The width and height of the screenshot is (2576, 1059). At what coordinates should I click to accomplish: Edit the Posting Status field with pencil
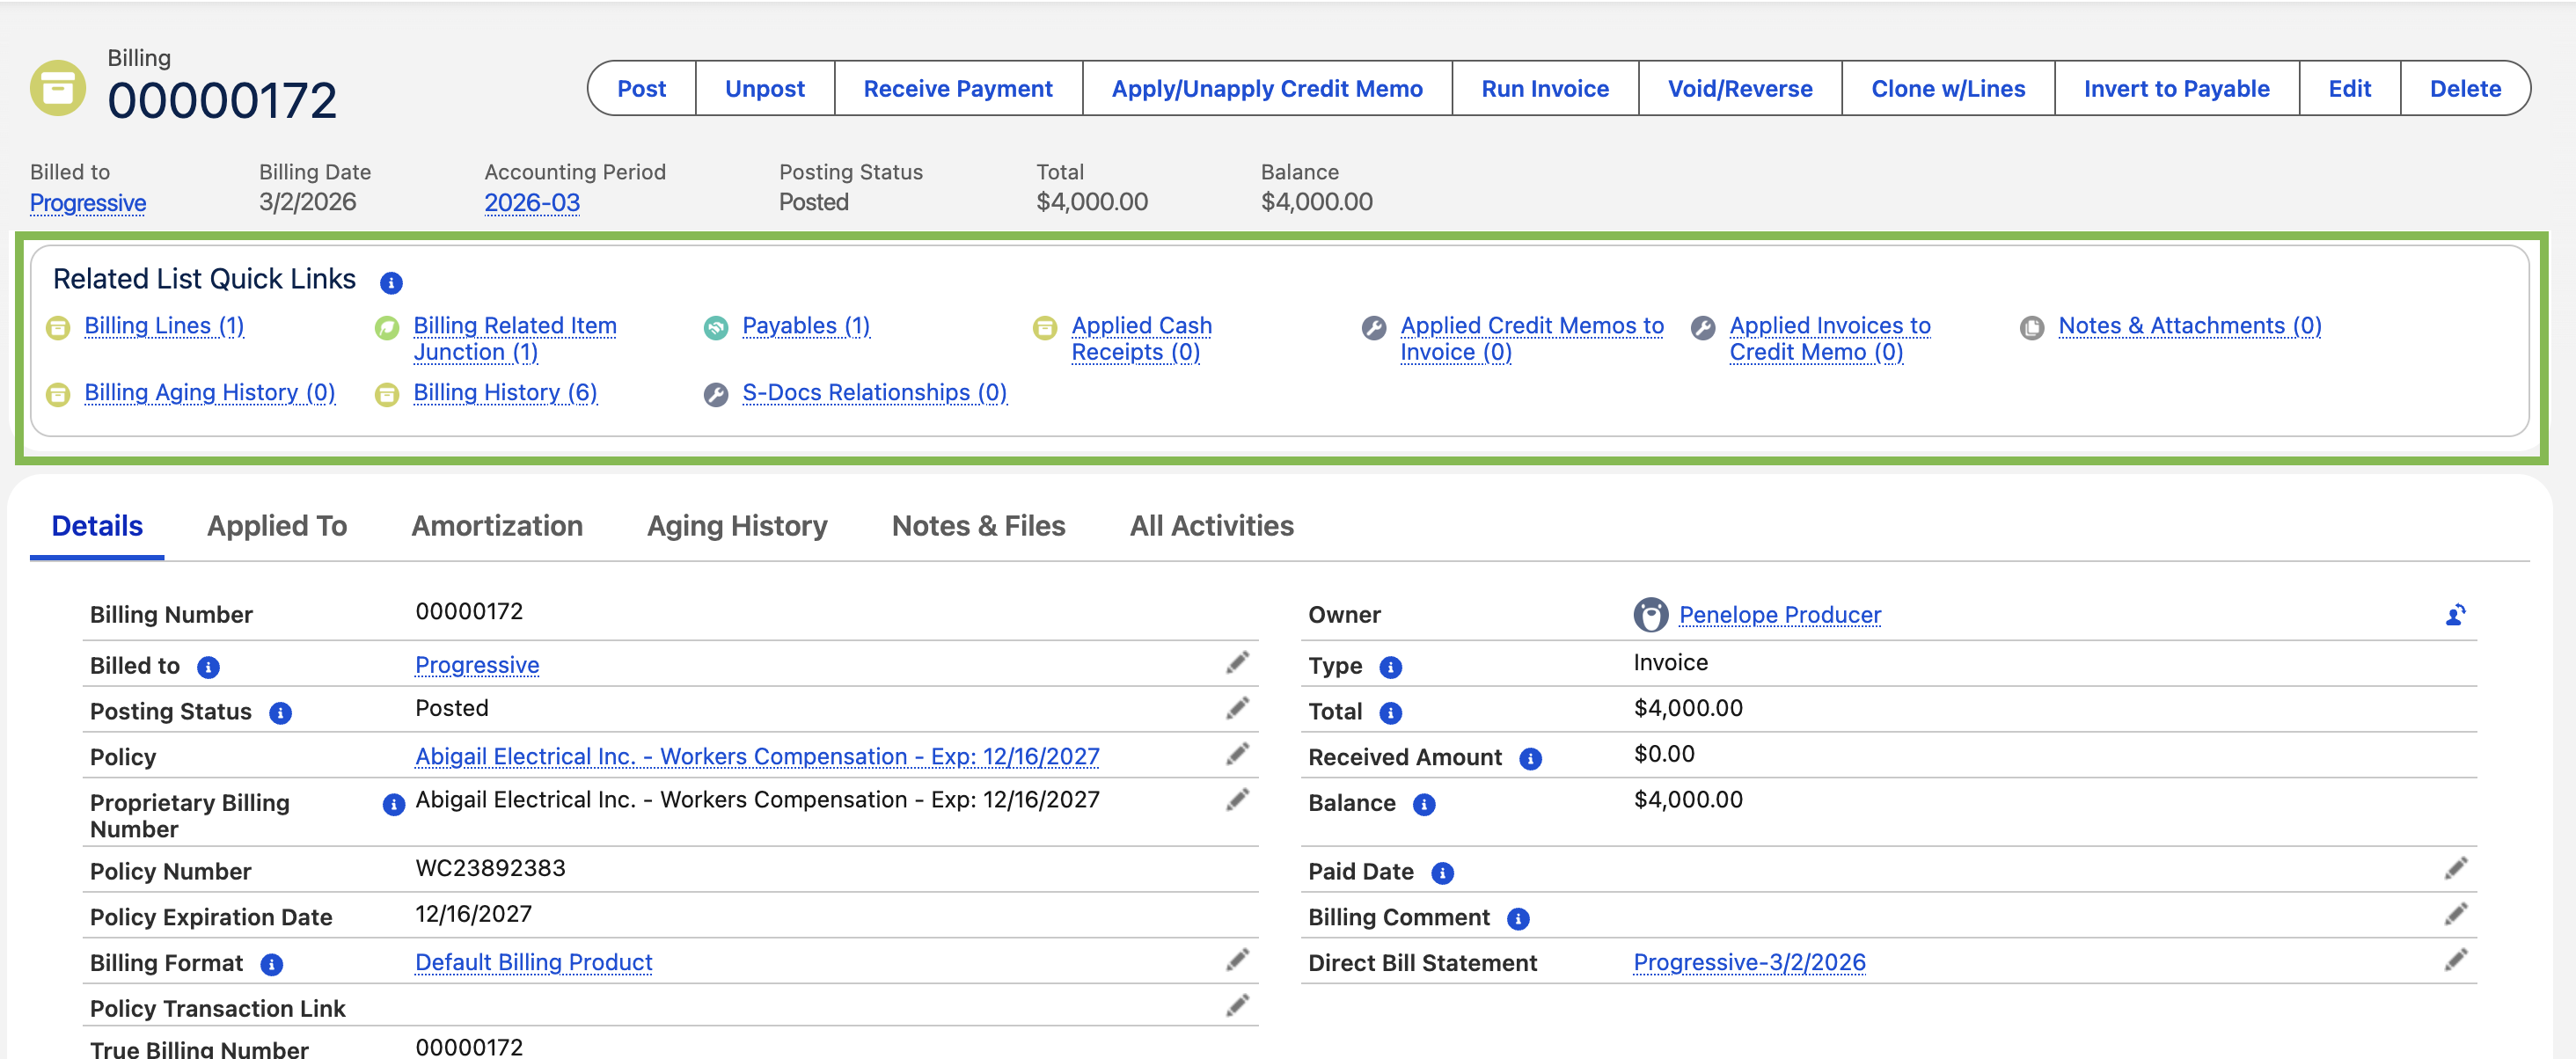pyautogui.click(x=1238, y=709)
